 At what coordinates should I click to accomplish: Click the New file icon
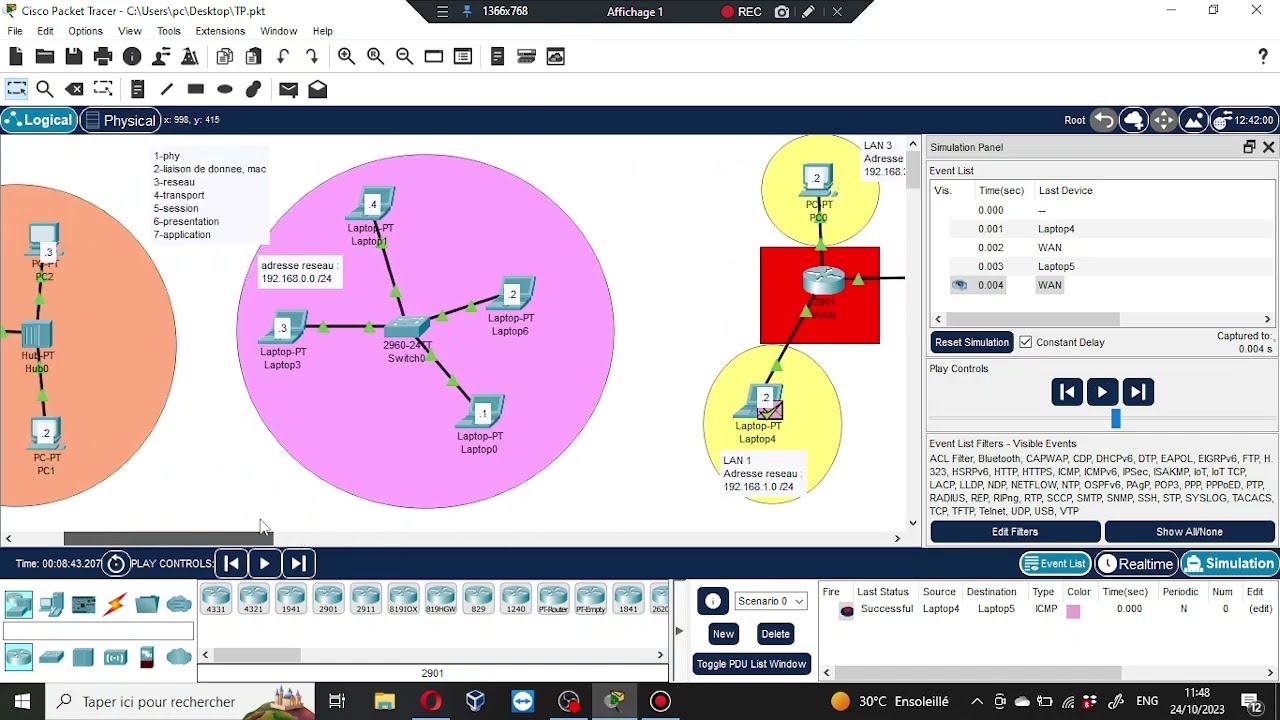[x=16, y=57]
